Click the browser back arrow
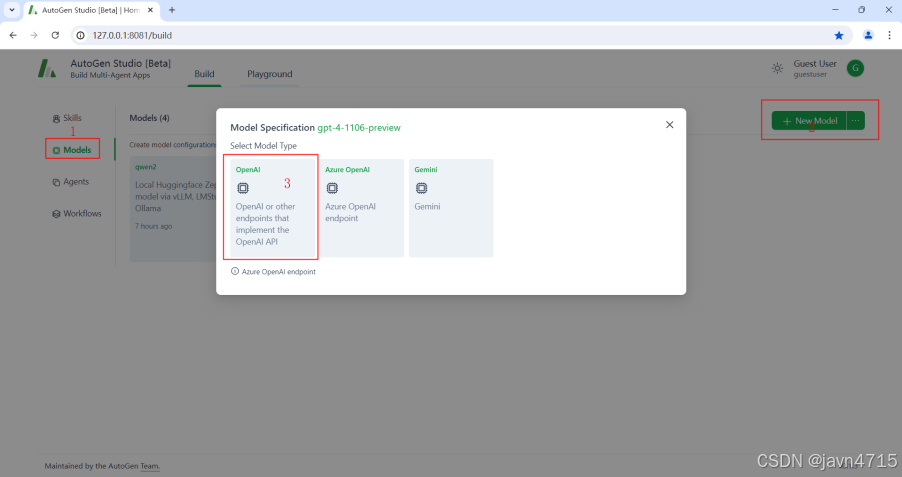The image size is (902, 477). pos(13,35)
